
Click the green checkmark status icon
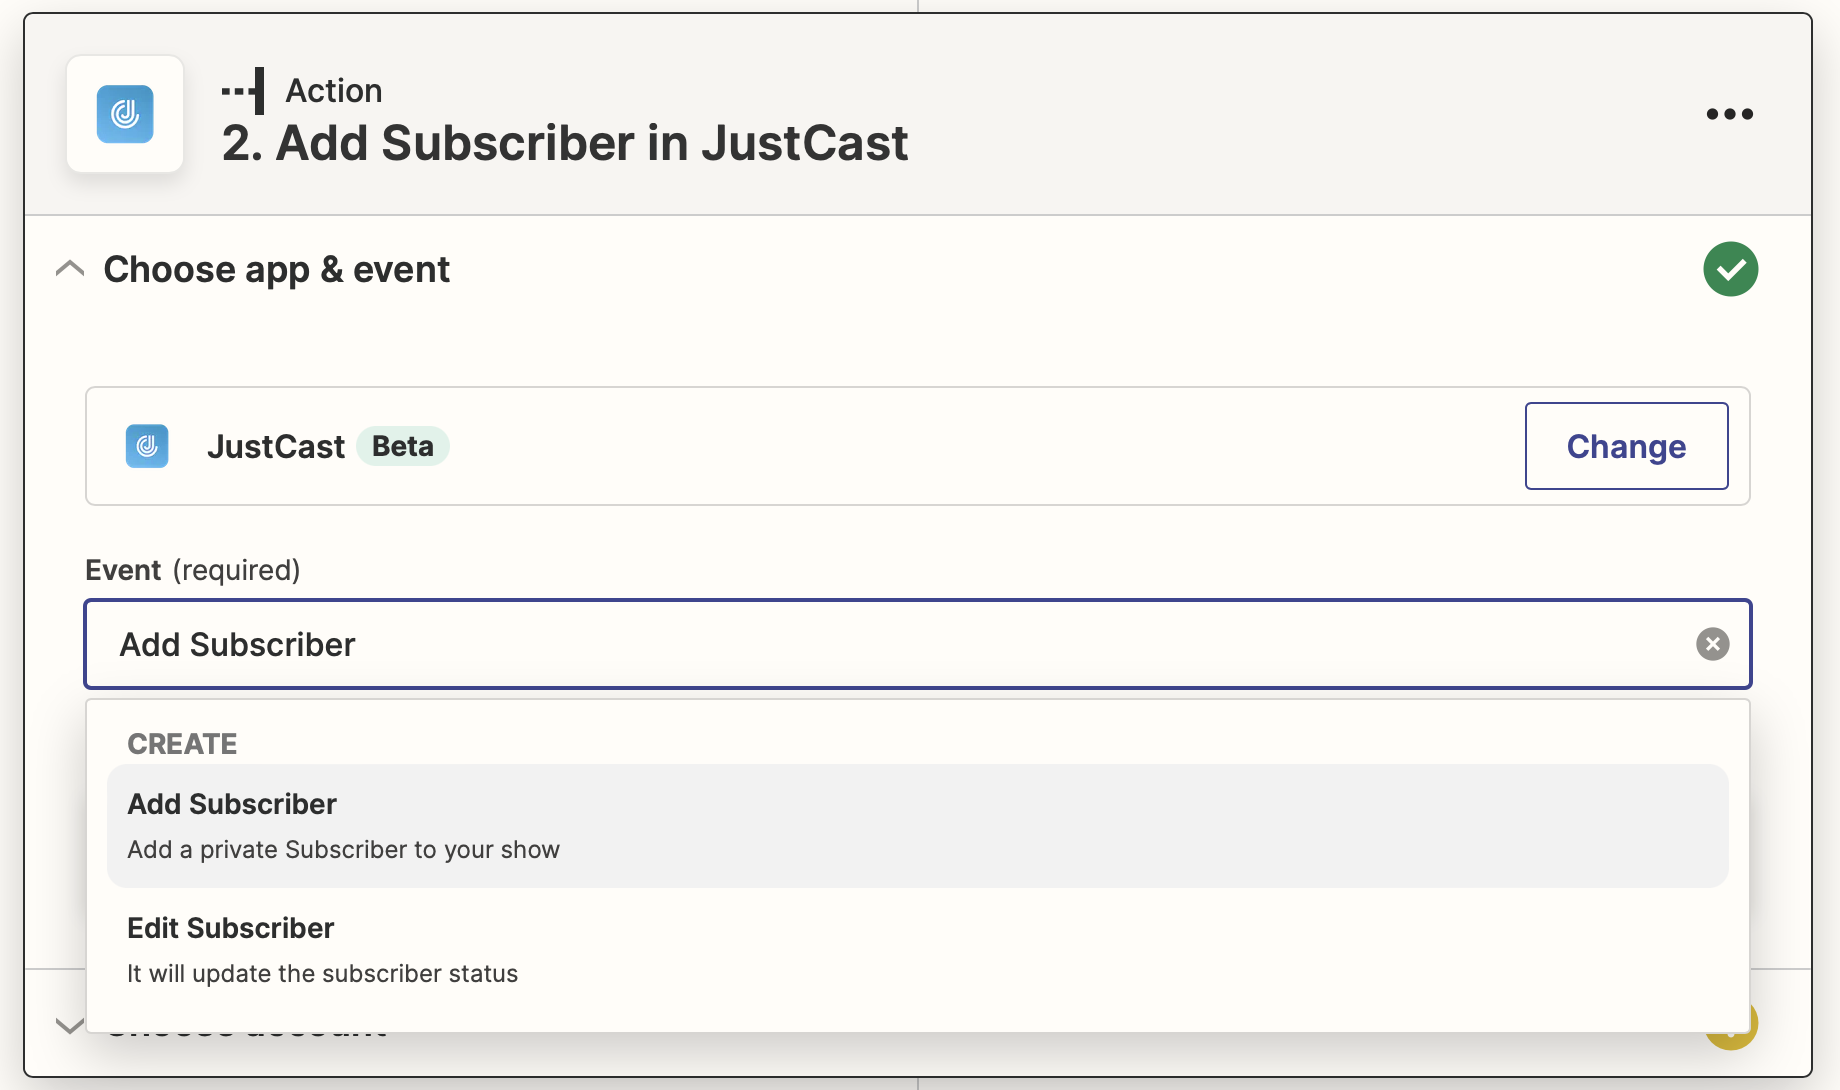tap(1730, 269)
